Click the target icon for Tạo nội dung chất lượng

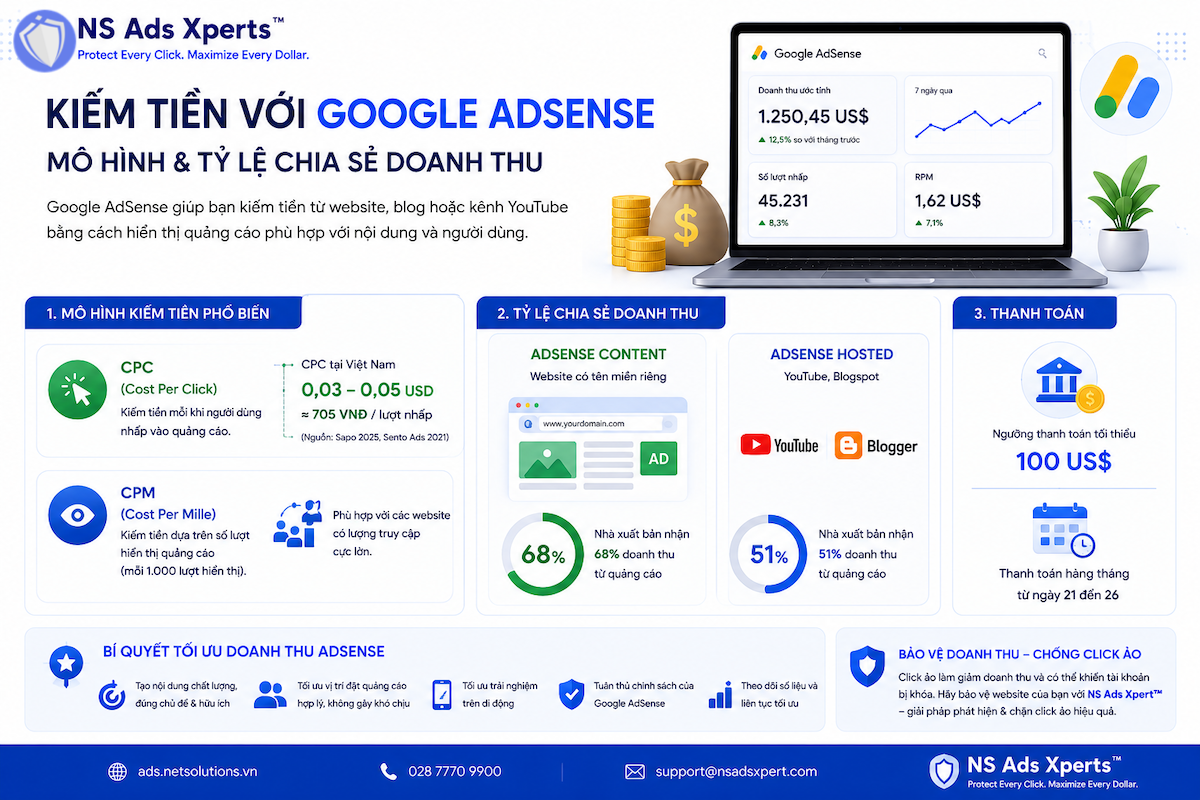[110, 694]
